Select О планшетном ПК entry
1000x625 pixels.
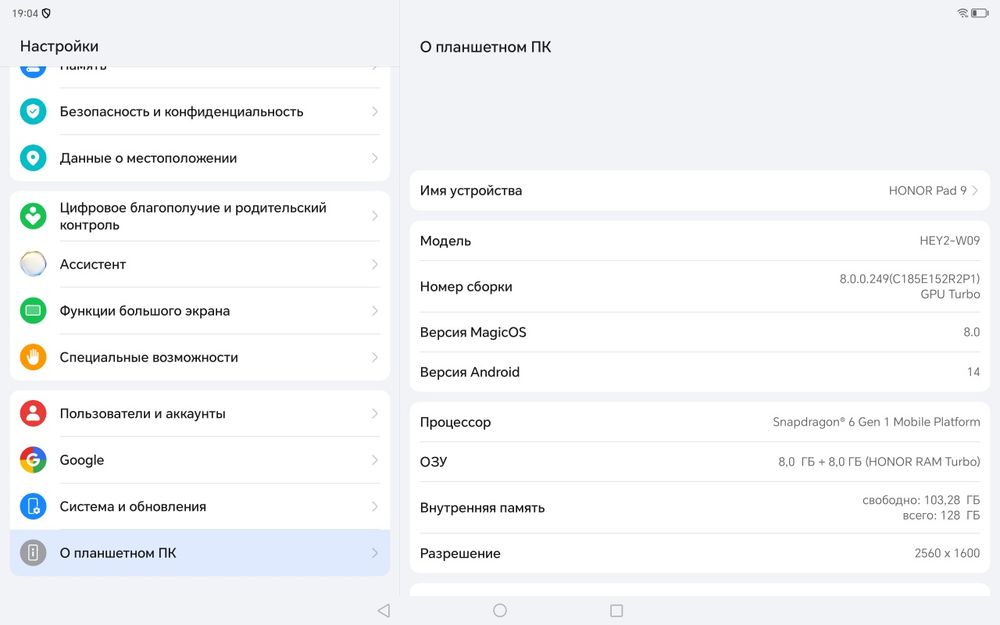click(x=200, y=553)
